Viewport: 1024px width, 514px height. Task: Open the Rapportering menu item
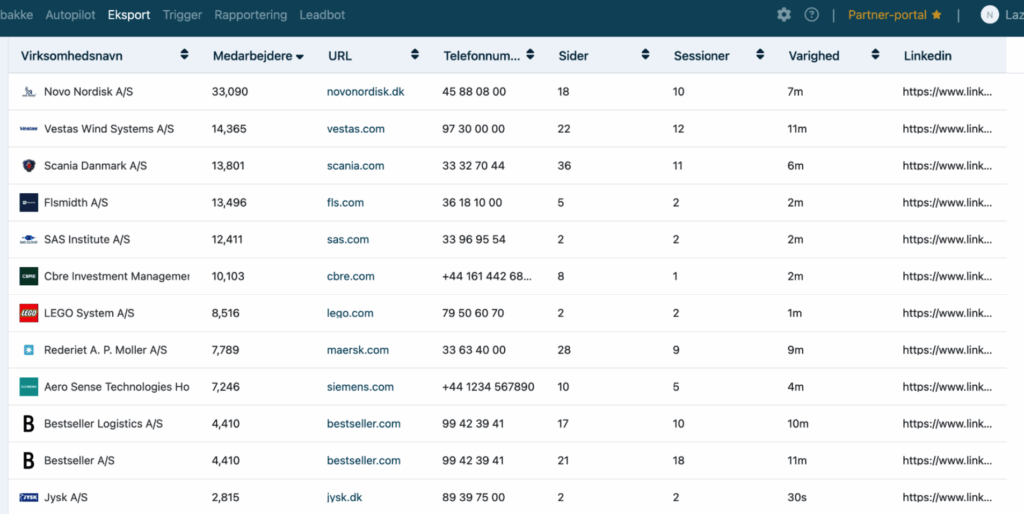pos(250,15)
